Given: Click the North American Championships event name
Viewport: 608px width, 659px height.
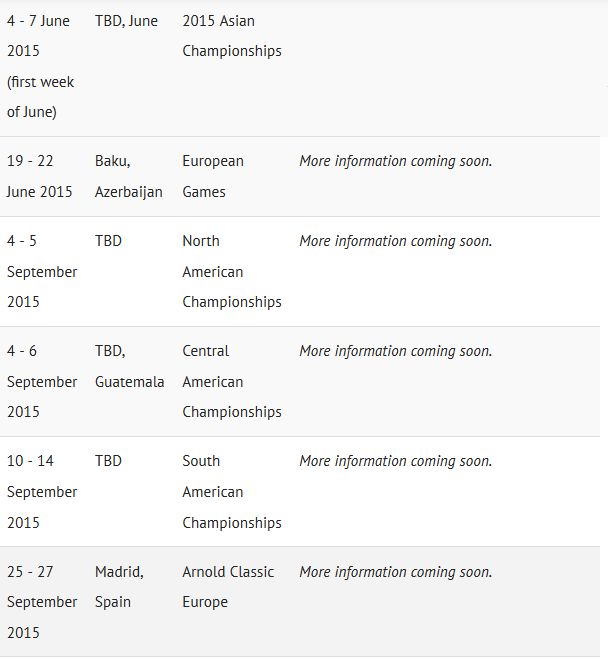Looking at the screenshot, I should click(x=231, y=271).
